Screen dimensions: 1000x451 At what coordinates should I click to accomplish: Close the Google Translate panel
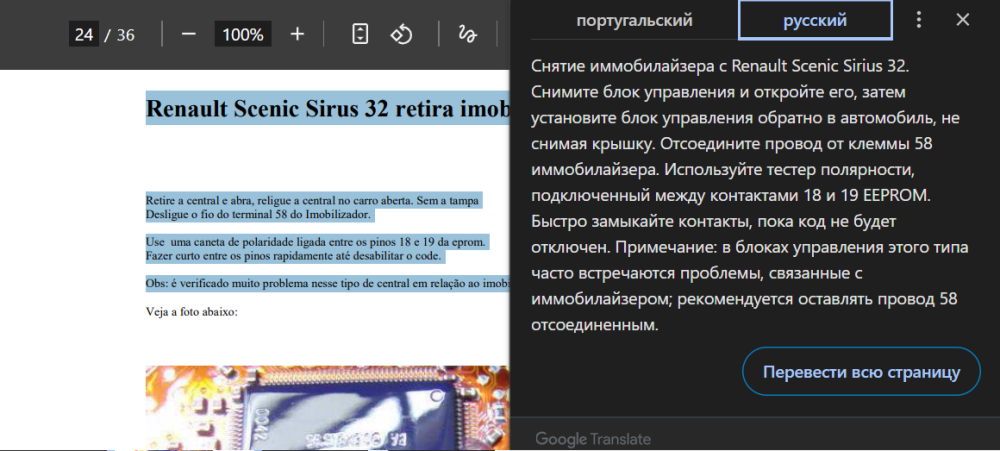(x=963, y=20)
